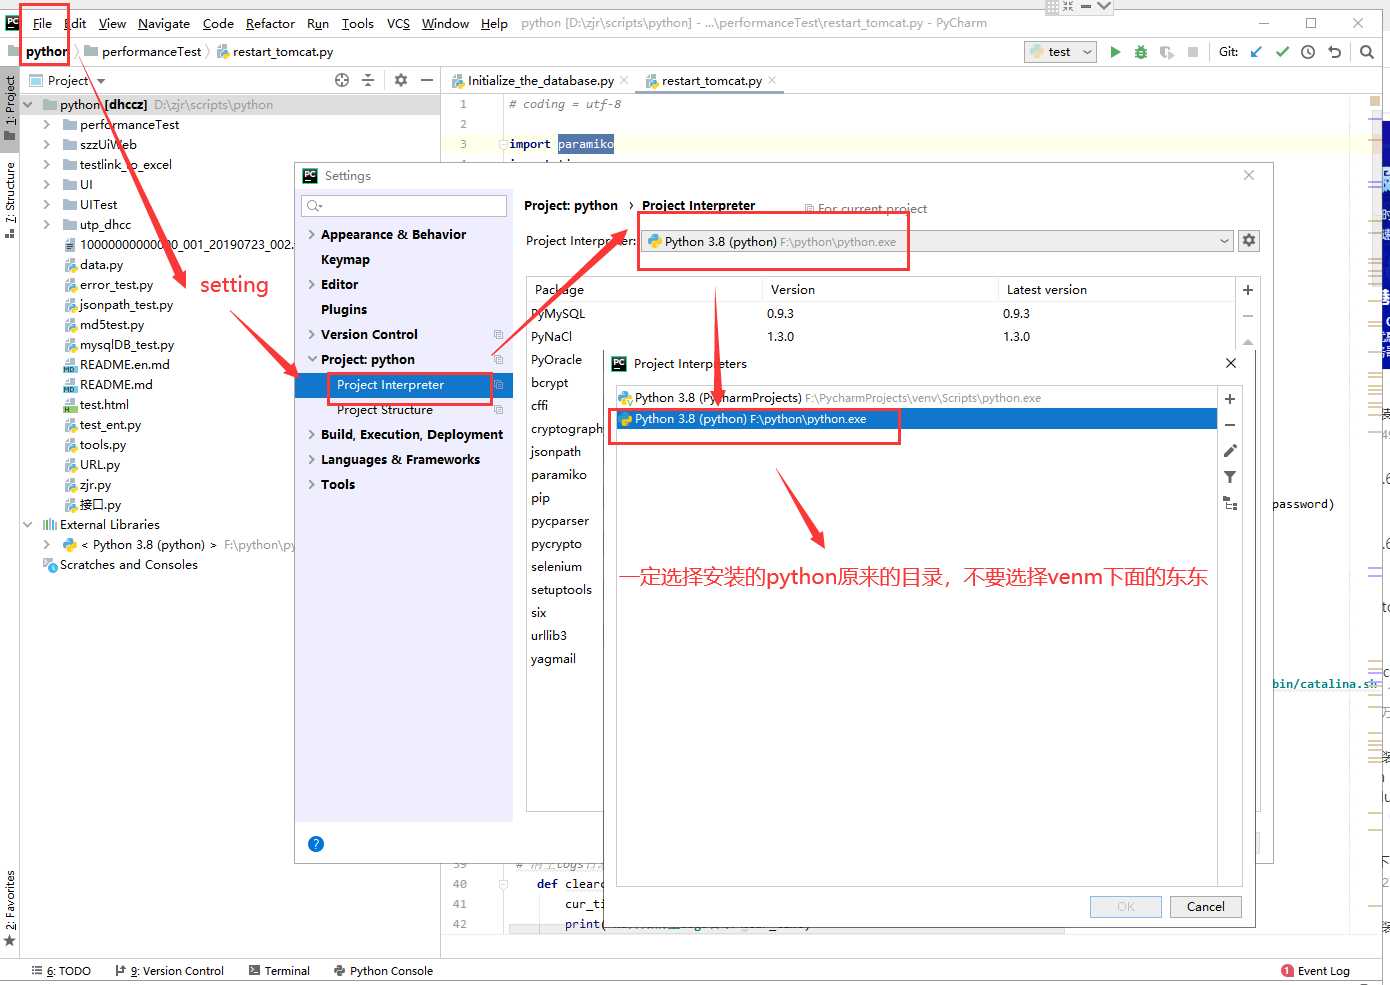Switch to restart_tomcat.py editor tab
Image resolution: width=1390 pixels, height=985 pixels.
pos(711,81)
